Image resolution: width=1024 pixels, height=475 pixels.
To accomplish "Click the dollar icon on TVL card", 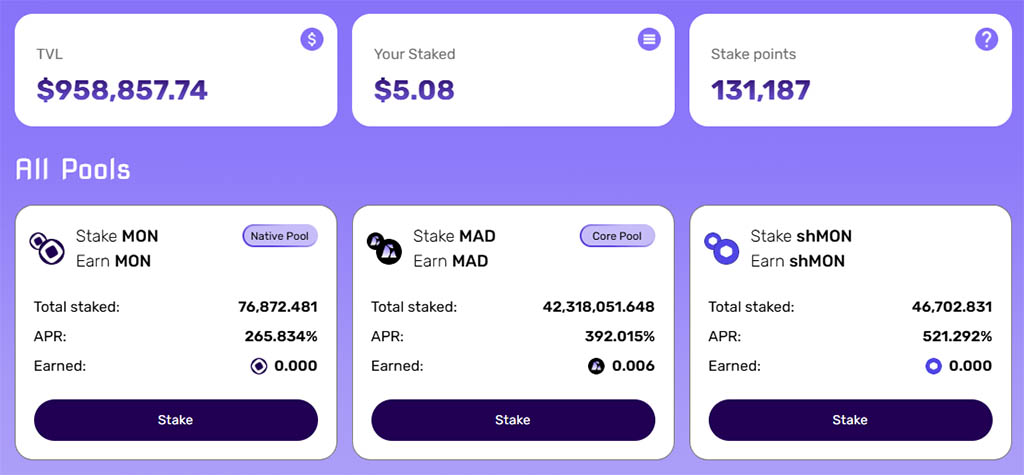I will pyautogui.click(x=312, y=40).
